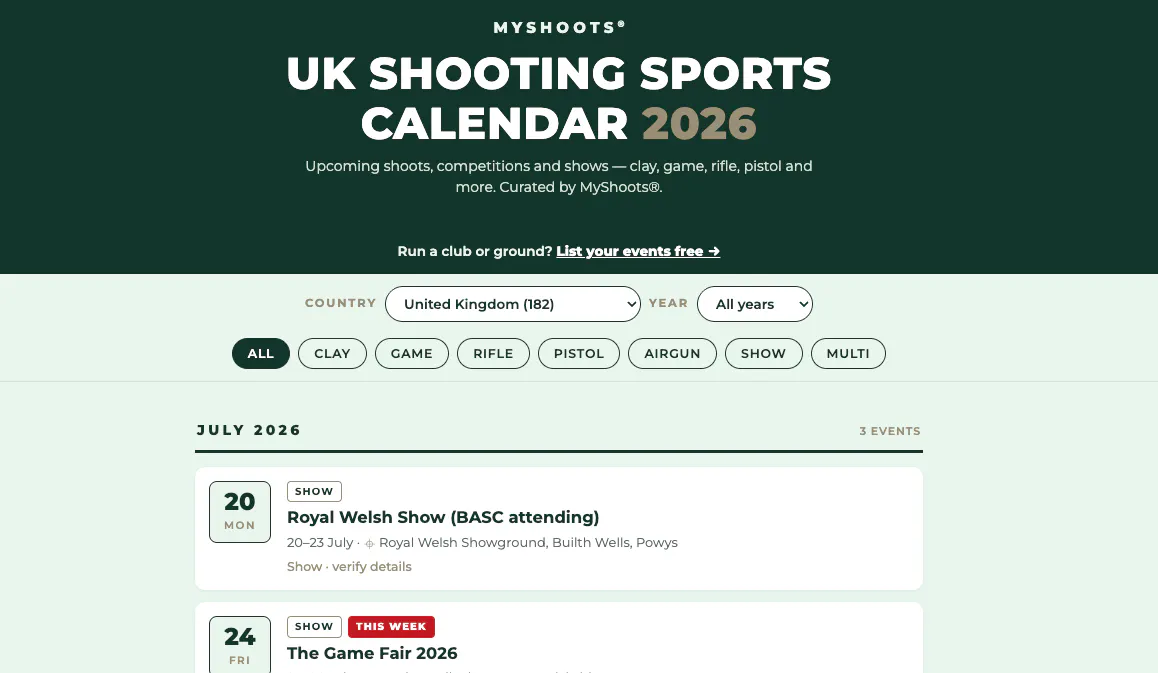
Task: Click the 'Show · verify details' text
Action: (349, 567)
